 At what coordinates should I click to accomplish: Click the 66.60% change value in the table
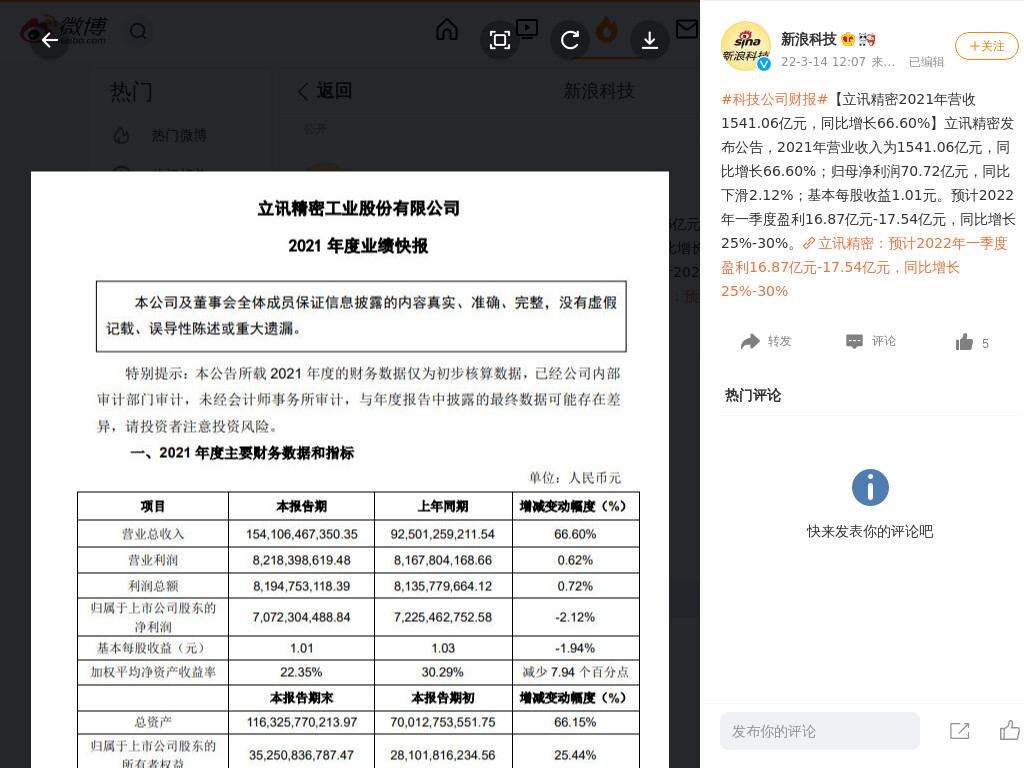575,534
